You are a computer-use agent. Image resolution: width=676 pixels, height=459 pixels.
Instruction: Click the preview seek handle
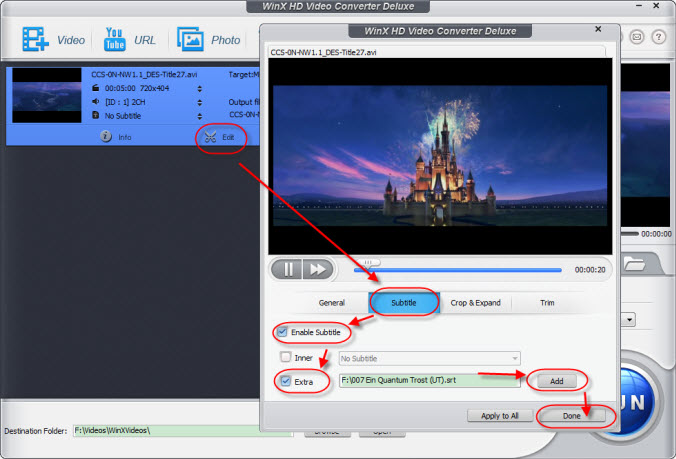(368, 262)
